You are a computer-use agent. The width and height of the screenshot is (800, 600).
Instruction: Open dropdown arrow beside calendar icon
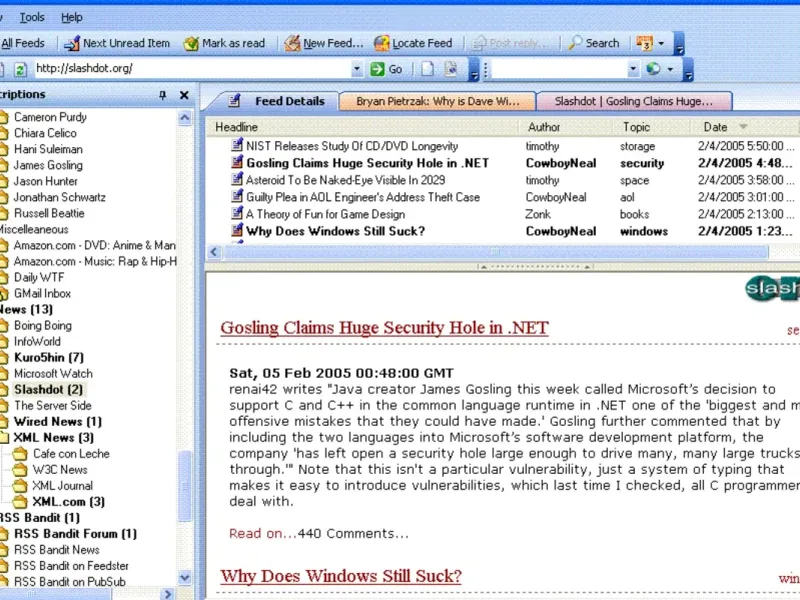click(x=661, y=43)
